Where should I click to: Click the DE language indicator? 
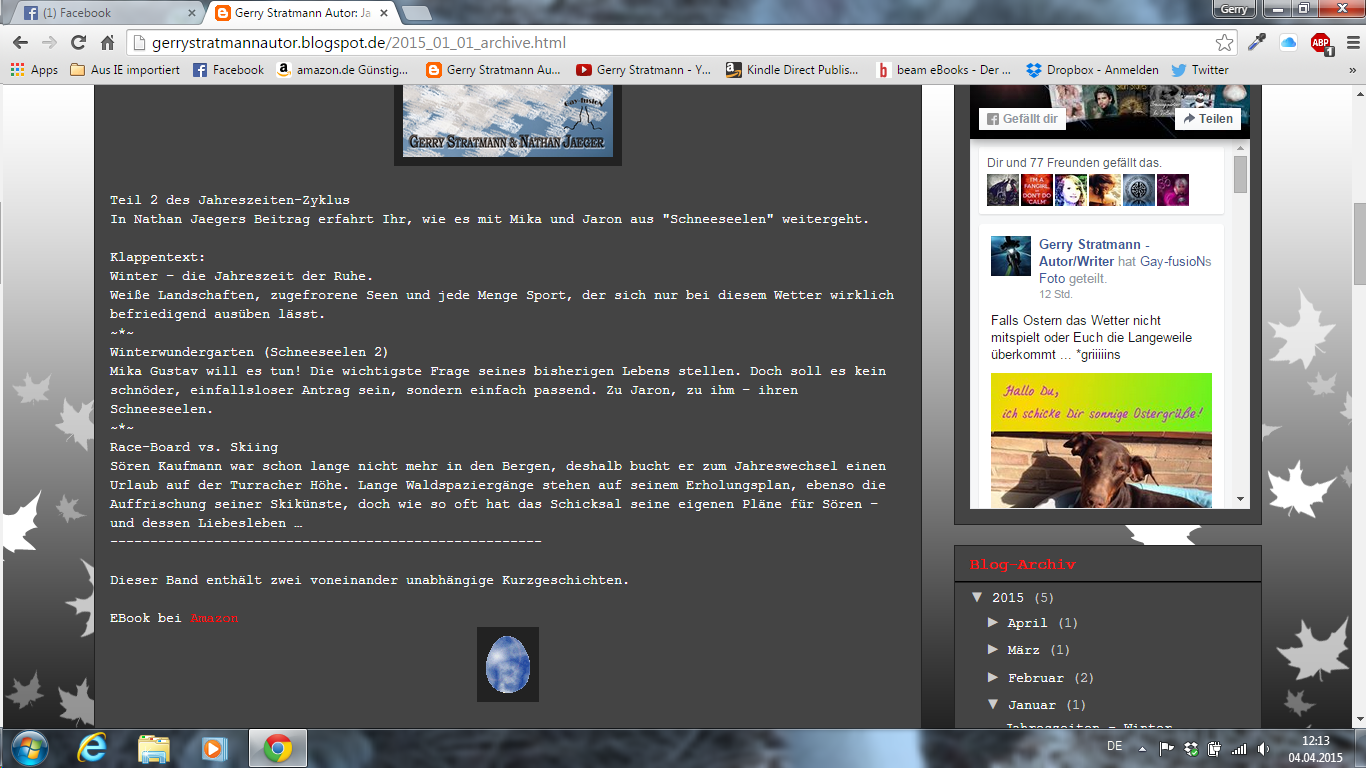point(1114,746)
